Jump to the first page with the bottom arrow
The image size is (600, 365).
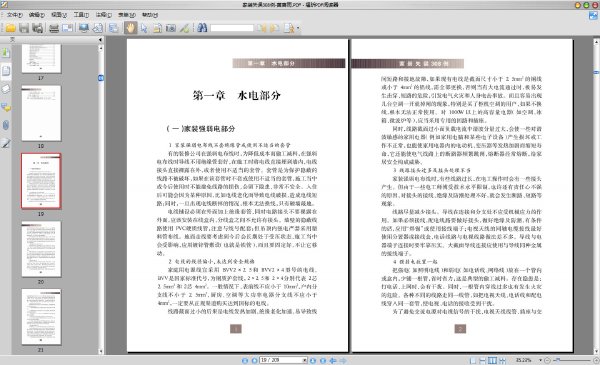click(245, 360)
